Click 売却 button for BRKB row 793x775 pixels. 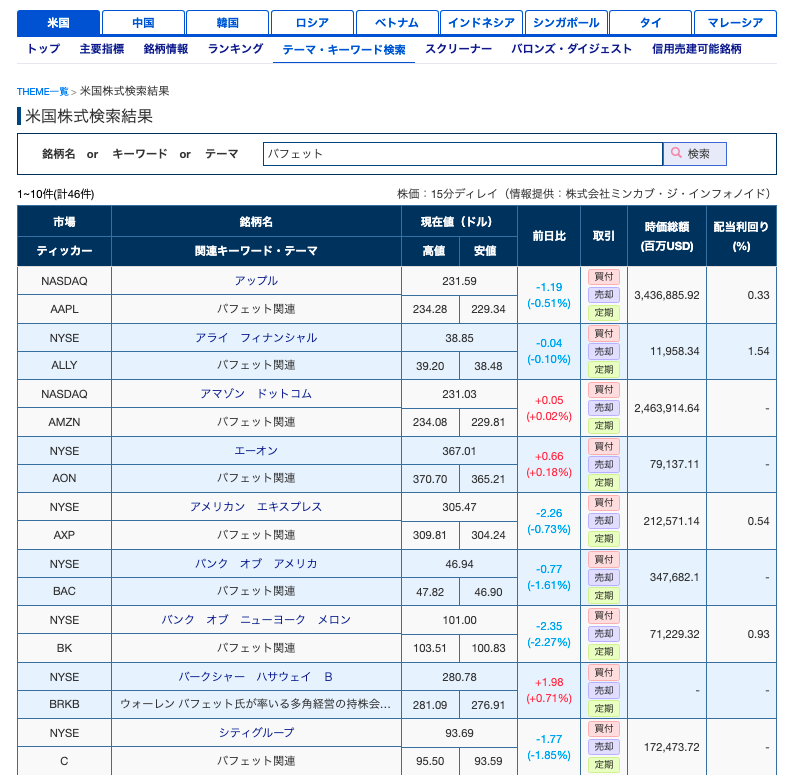(x=604, y=690)
